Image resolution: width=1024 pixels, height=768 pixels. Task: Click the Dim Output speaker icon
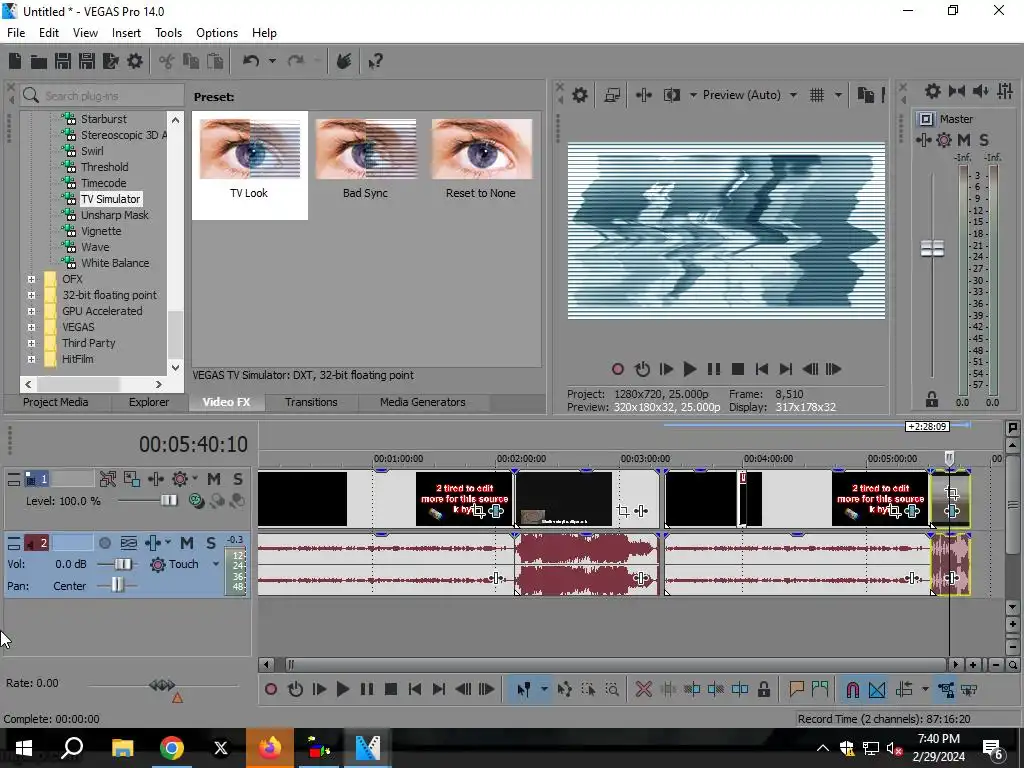click(x=980, y=91)
